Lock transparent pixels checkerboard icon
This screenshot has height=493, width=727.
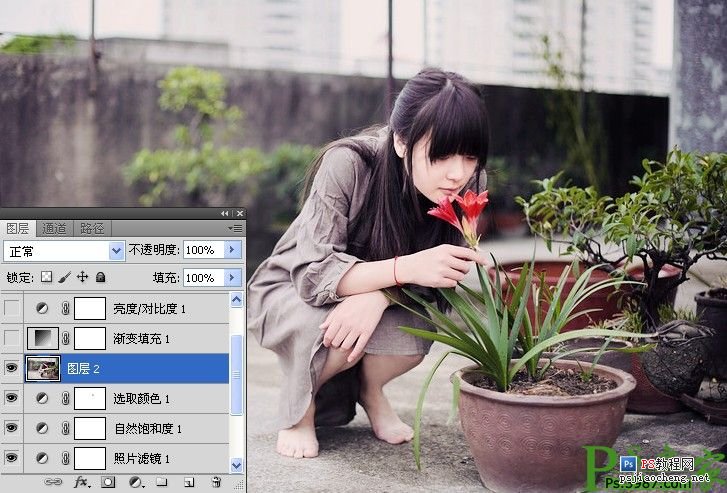coord(46,277)
